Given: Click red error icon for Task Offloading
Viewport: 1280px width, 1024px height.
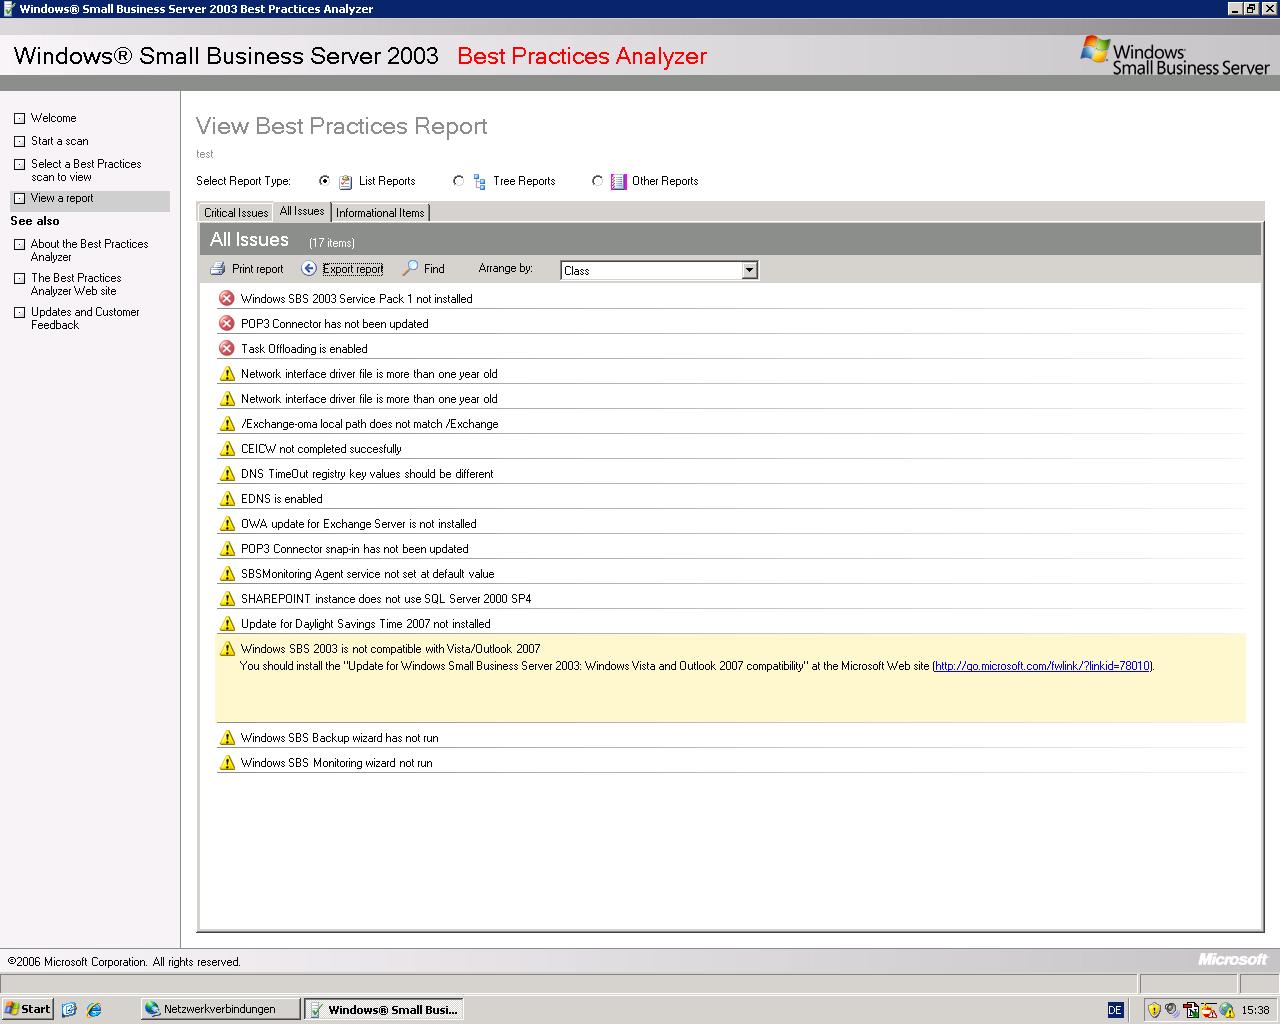Looking at the screenshot, I should [x=227, y=349].
